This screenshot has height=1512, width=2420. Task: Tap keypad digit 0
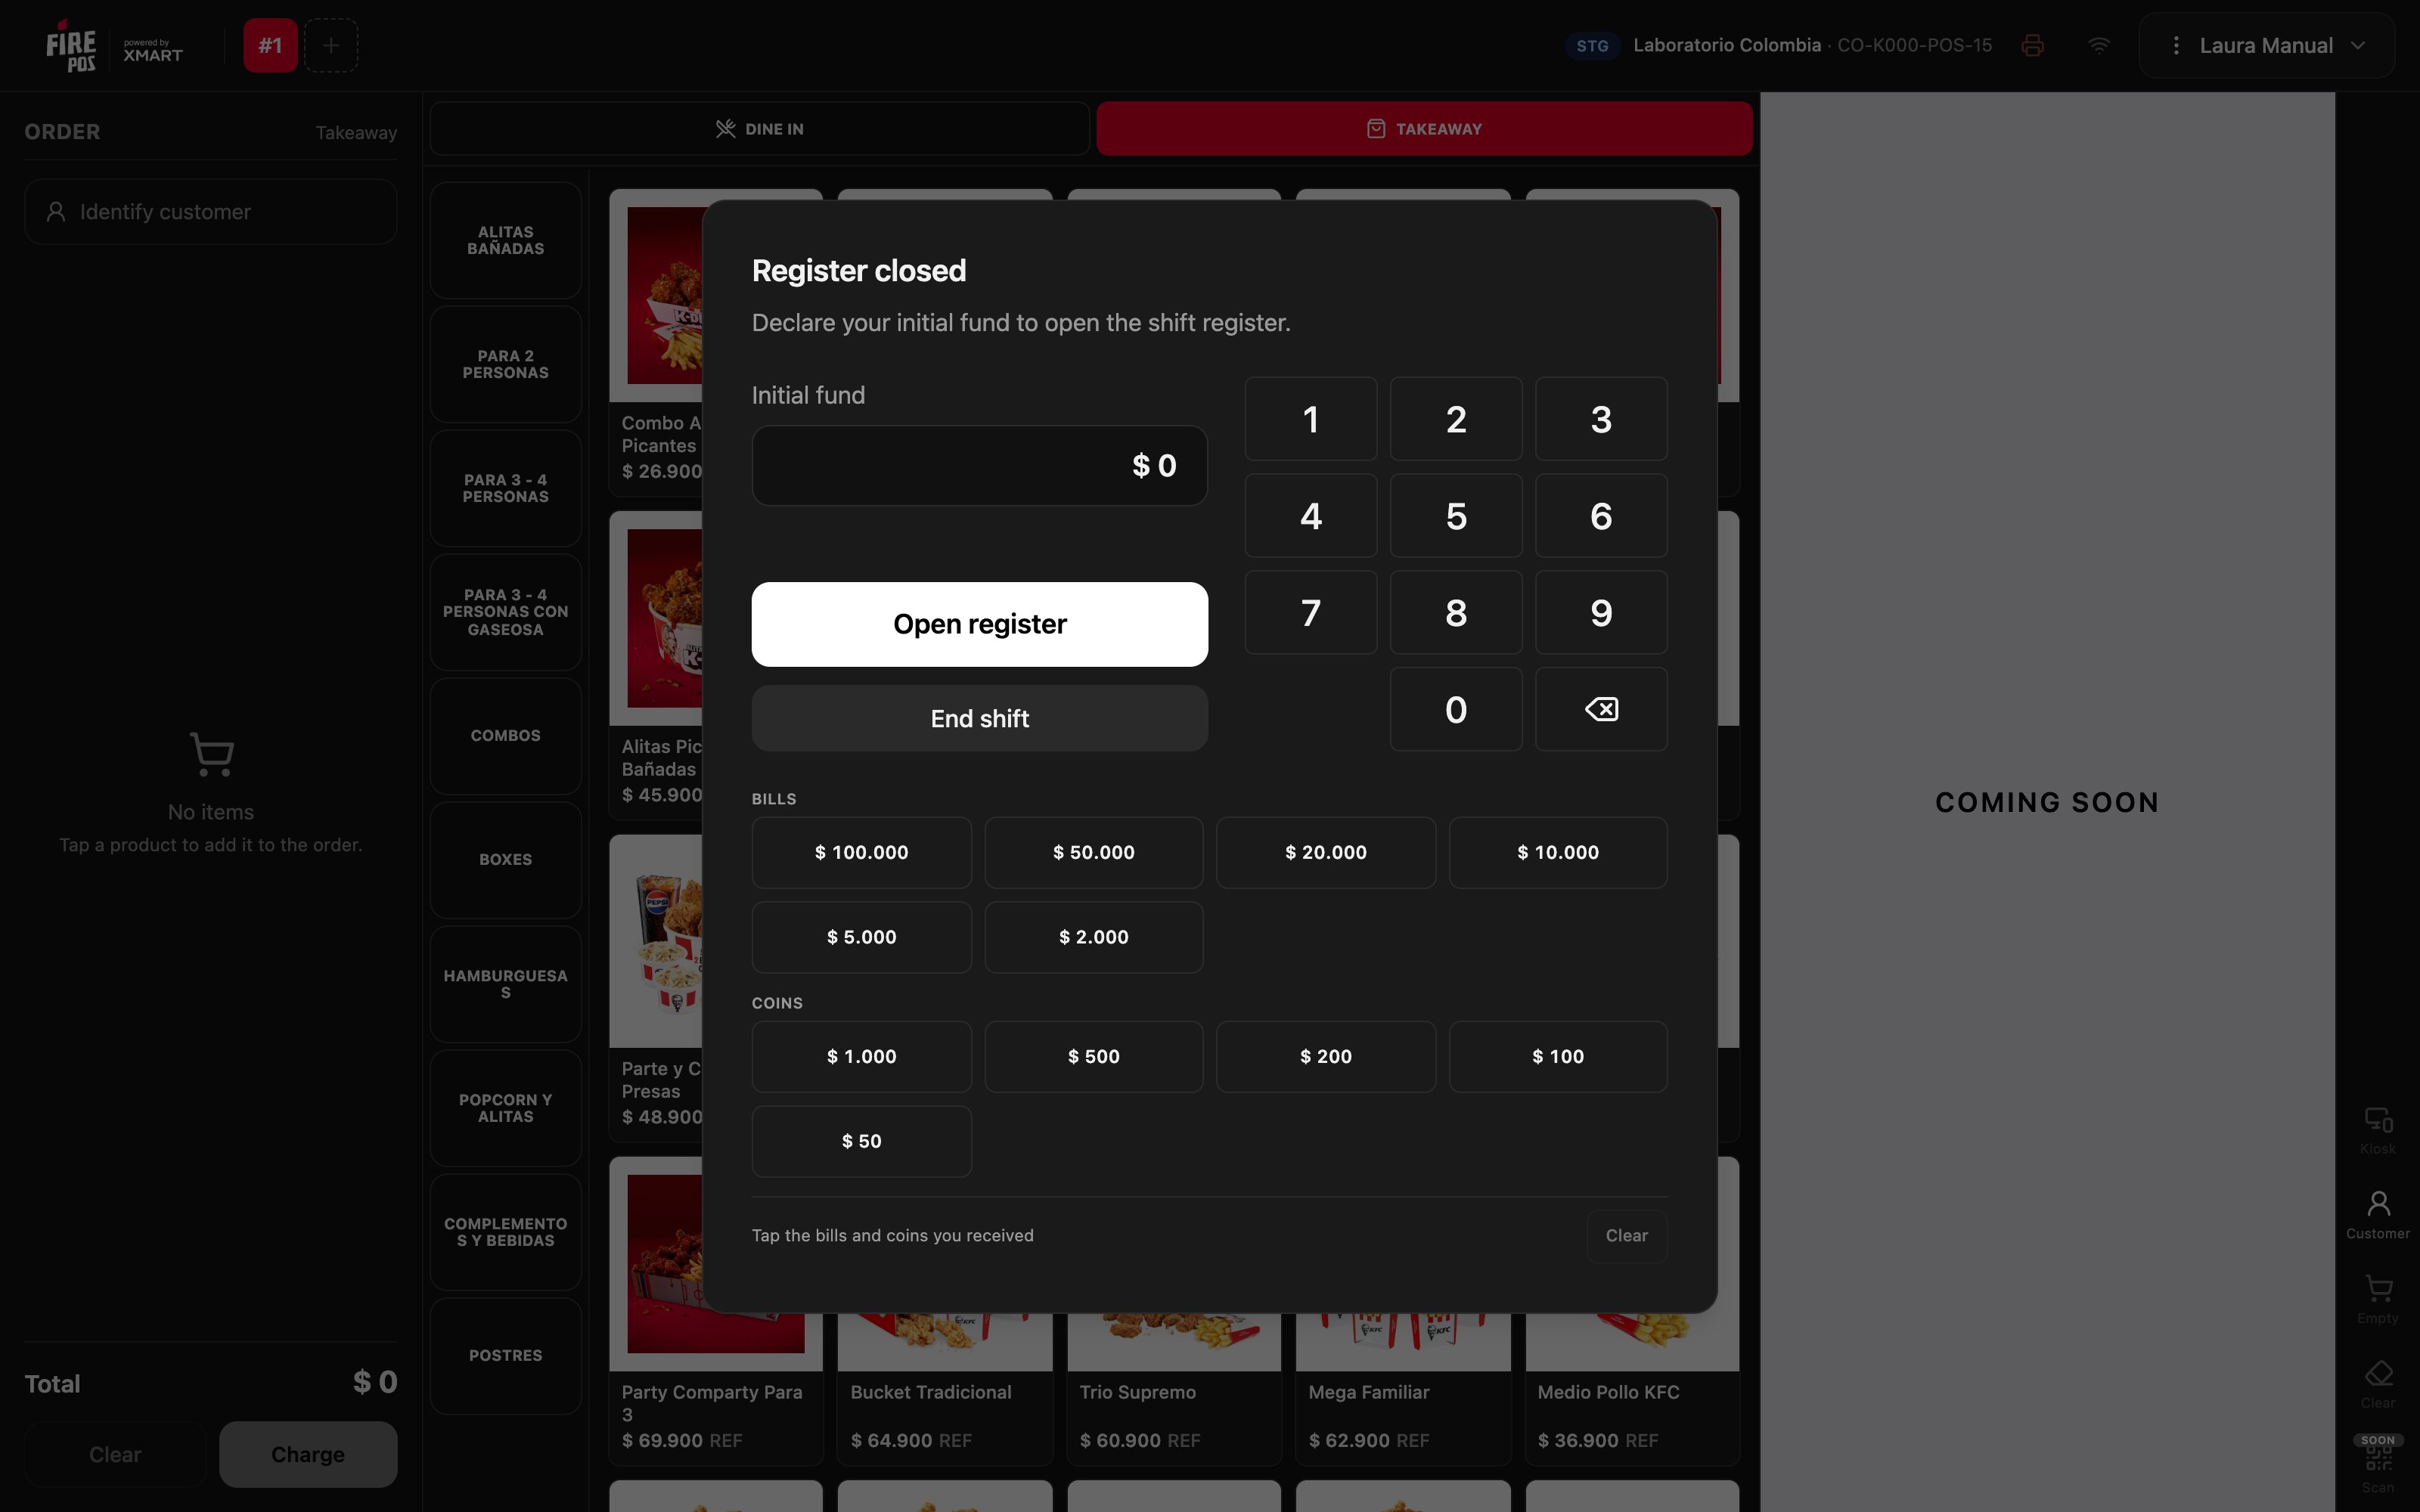[x=1456, y=710]
